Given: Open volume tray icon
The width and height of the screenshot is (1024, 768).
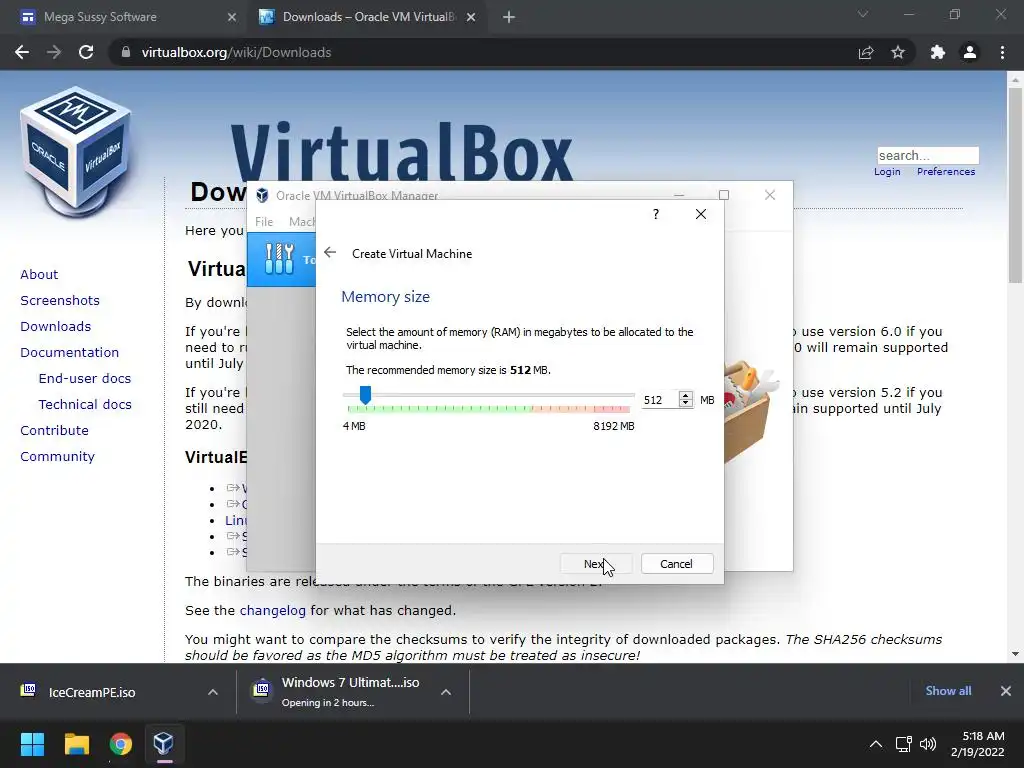Looking at the screenshot, I should (927, 744).
